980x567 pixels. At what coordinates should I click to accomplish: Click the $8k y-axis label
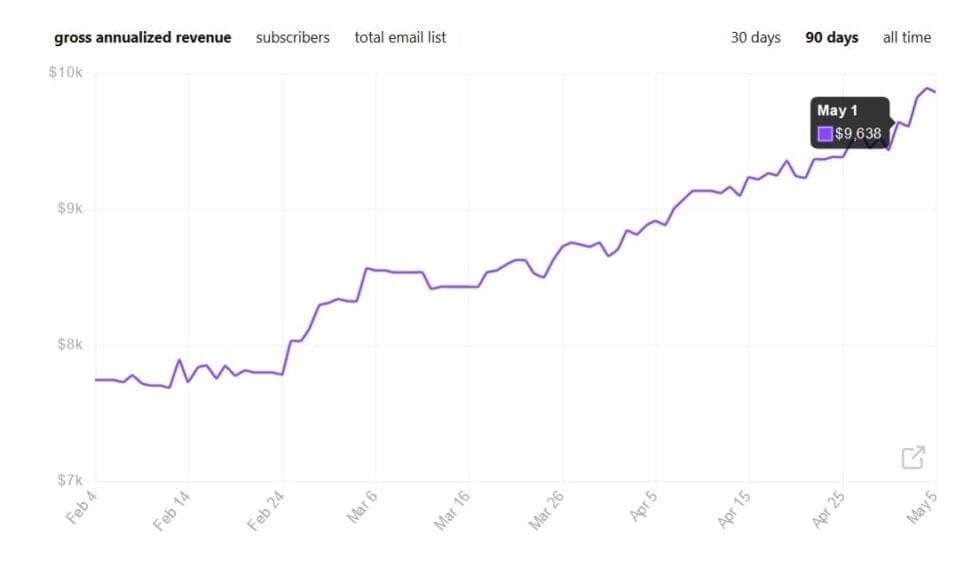[x=70, y=345]
